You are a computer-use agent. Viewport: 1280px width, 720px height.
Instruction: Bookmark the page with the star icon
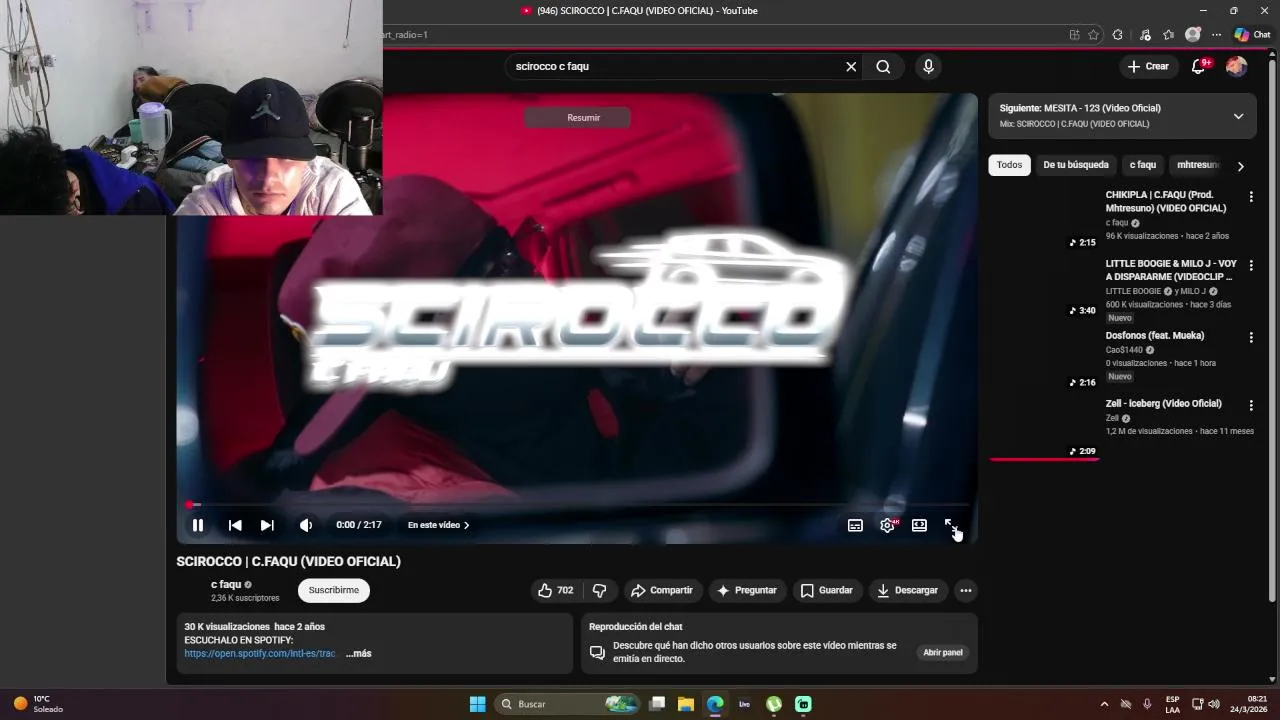(x=1094, y=35)
